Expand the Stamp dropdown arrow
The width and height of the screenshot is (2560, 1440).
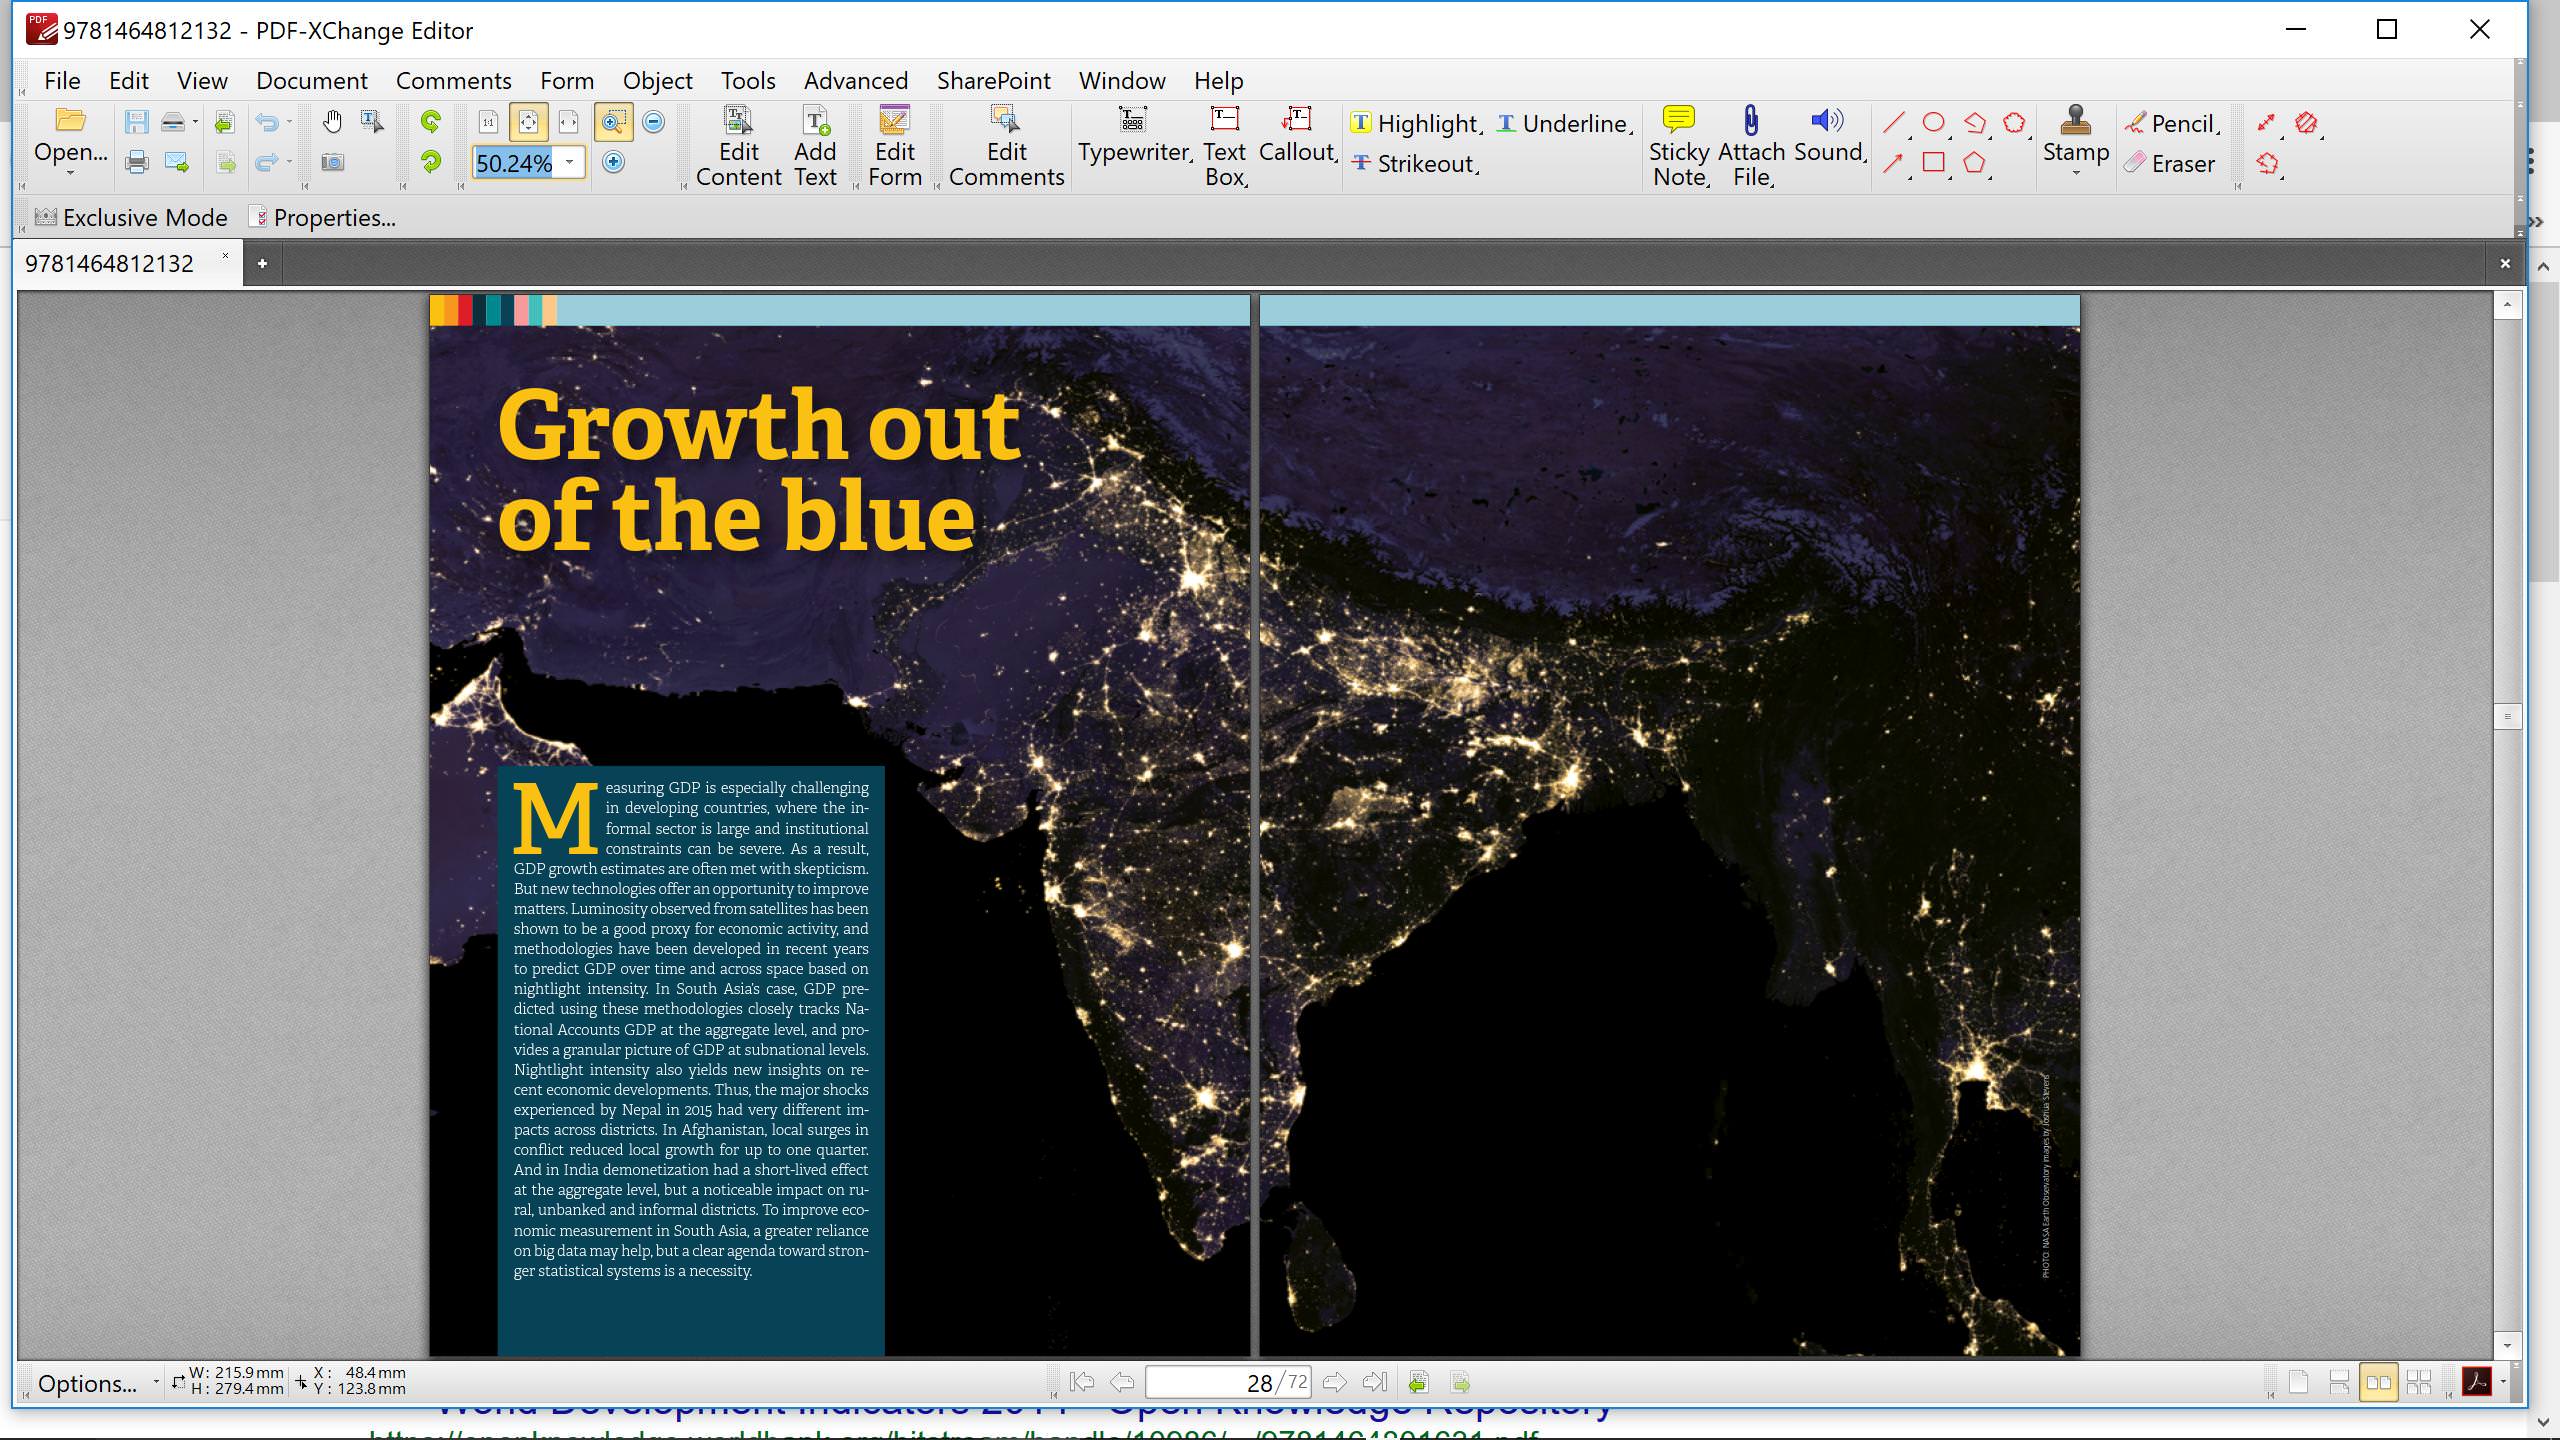2076,173
